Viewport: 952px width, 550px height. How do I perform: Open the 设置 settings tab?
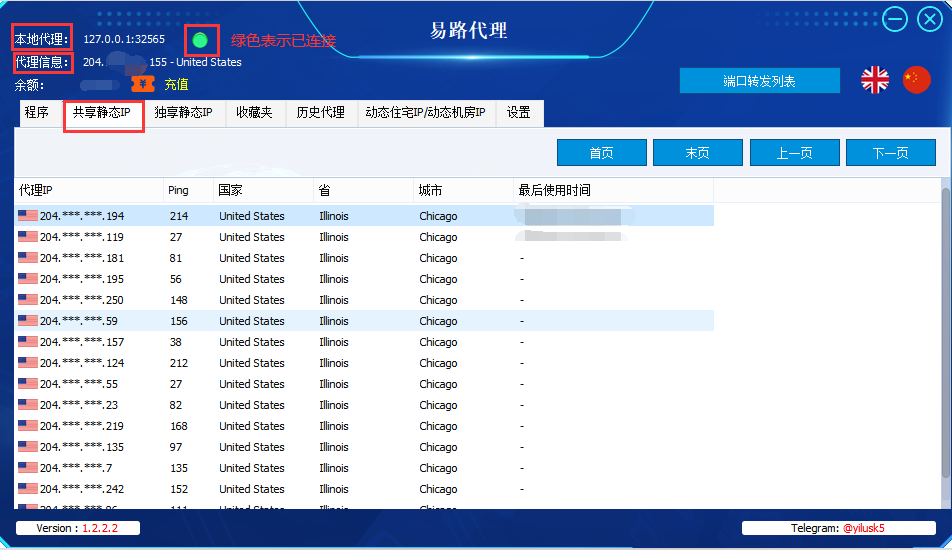[x=519, y=113]
